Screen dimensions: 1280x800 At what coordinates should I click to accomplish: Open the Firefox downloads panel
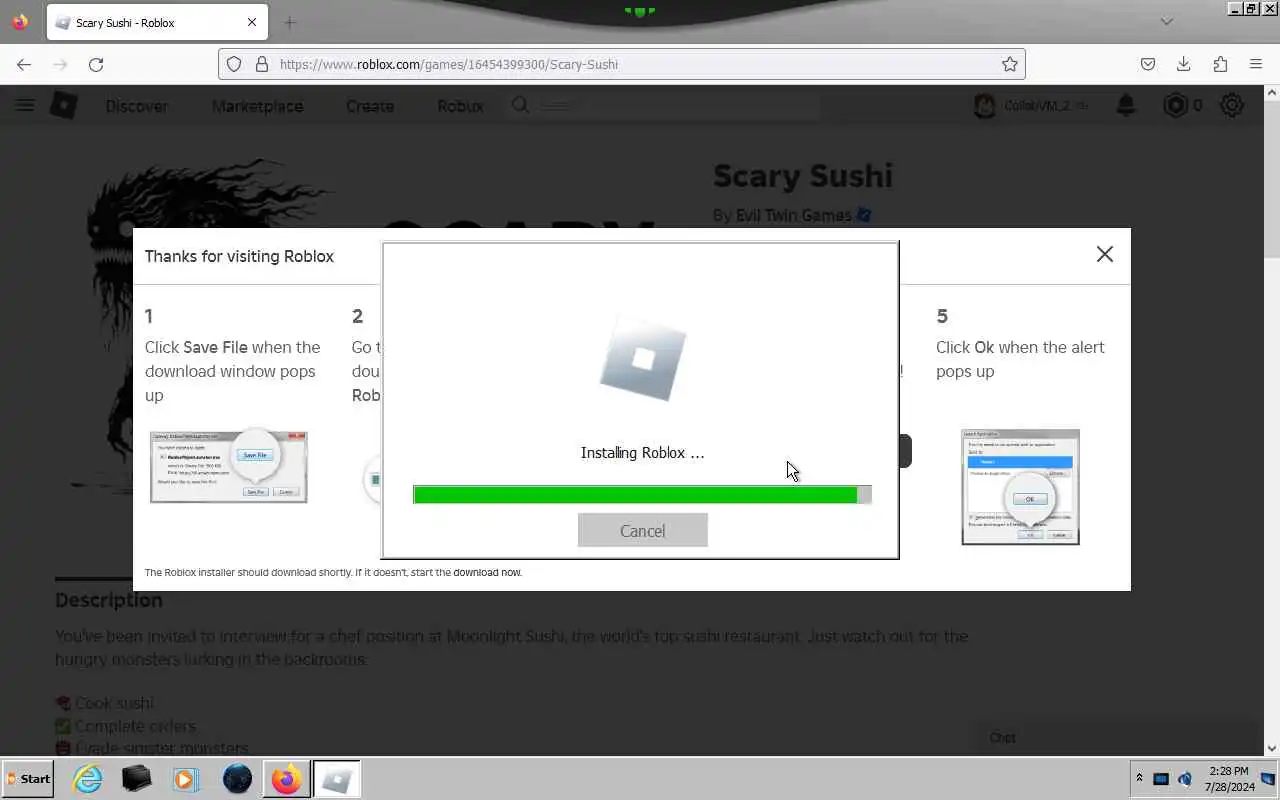click(1184, 64)
